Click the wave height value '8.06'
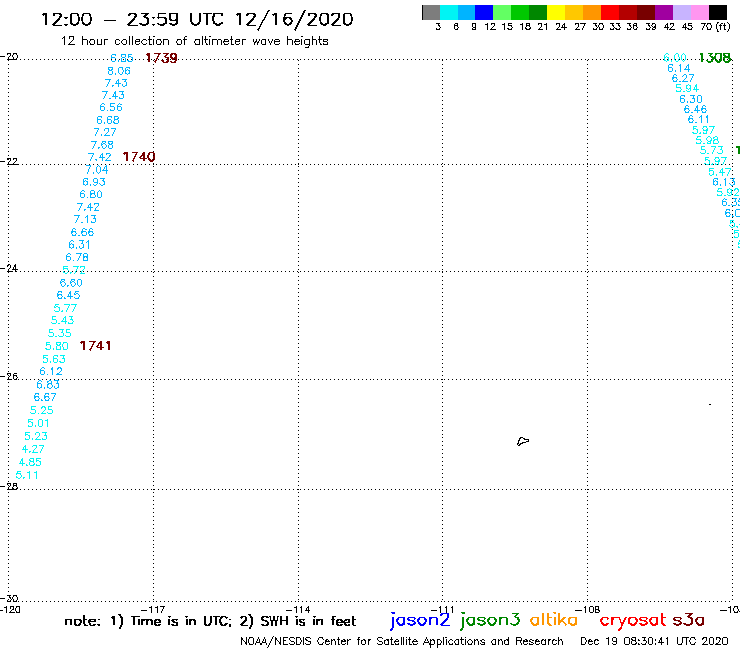 tap(118, 71)
